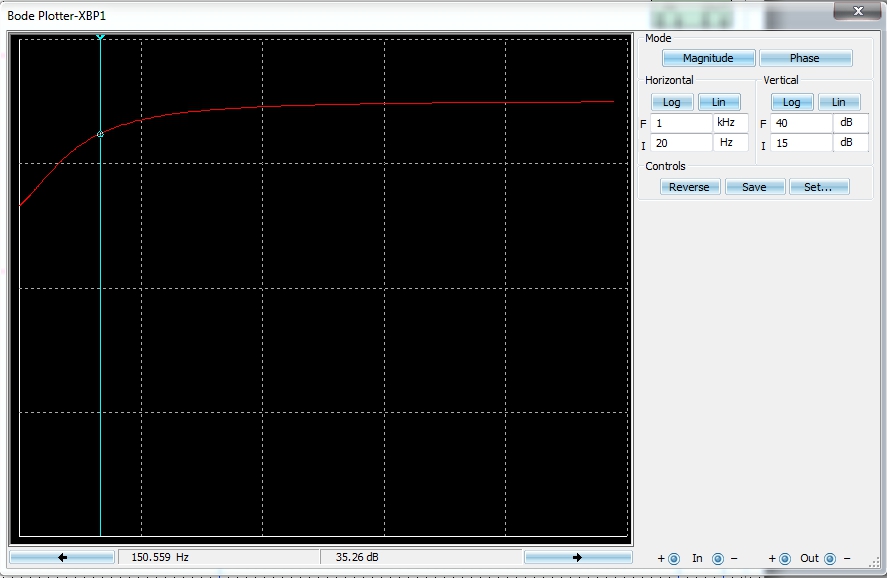Screen dimensions: 887x578
Task: Click the Out positive terminal
Action: pos(784,558)
